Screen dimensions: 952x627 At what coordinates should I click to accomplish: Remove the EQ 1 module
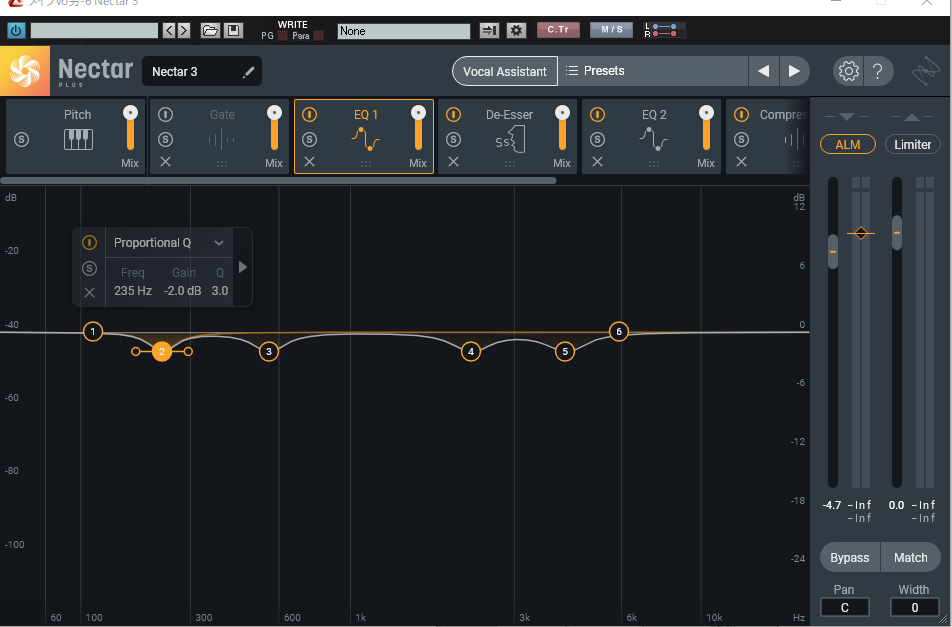tap(309, 161)
